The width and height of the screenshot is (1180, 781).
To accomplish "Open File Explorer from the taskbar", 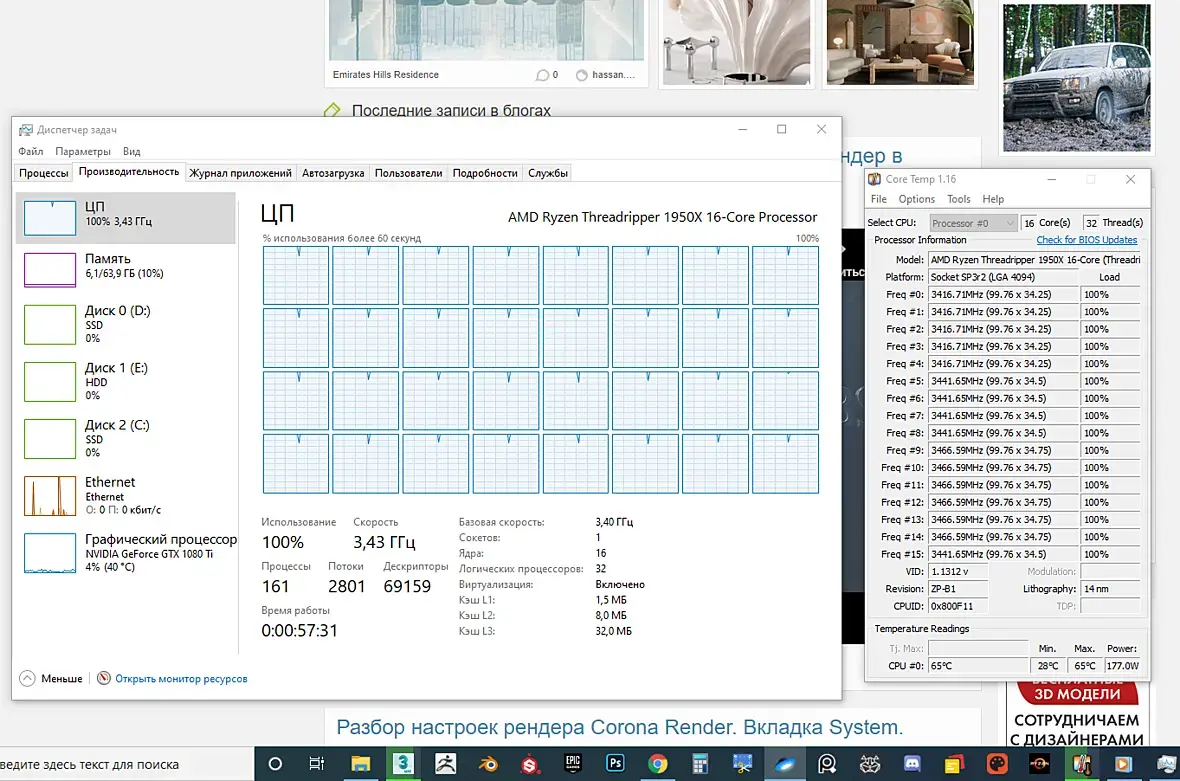I will coord(360,764).
